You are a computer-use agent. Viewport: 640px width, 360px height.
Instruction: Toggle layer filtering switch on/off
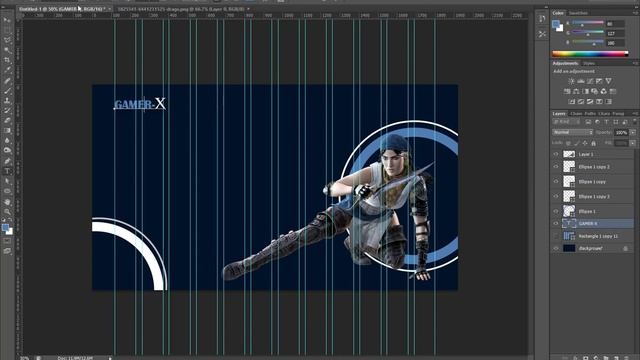(634, 122)
